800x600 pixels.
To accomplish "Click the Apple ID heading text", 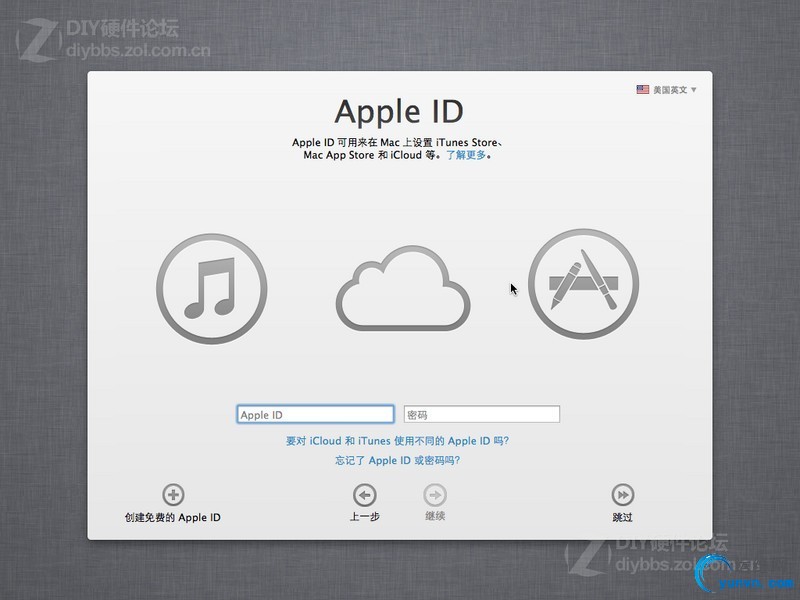I will (x=399, y=111).
